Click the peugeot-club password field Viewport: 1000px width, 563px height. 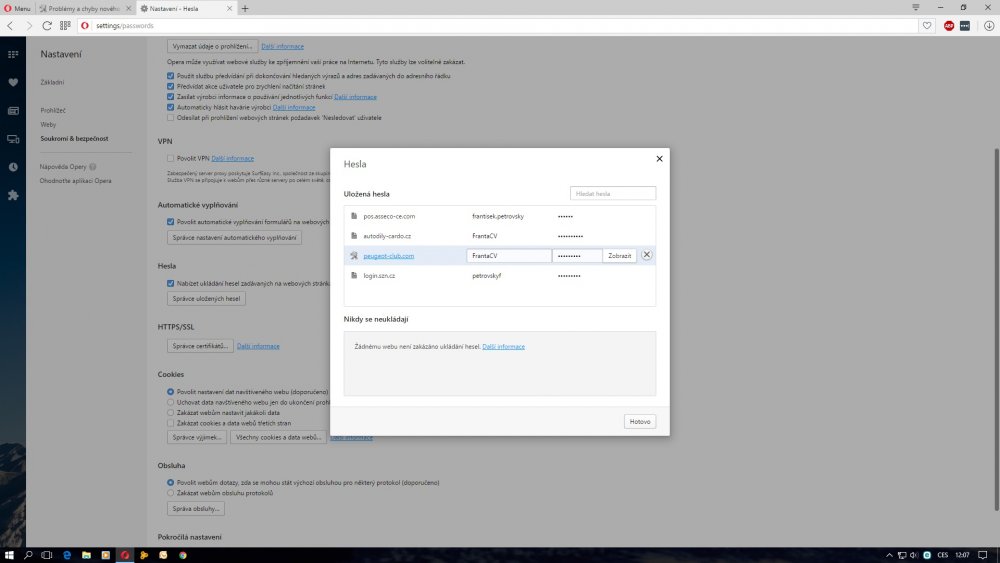pos(577,256)
